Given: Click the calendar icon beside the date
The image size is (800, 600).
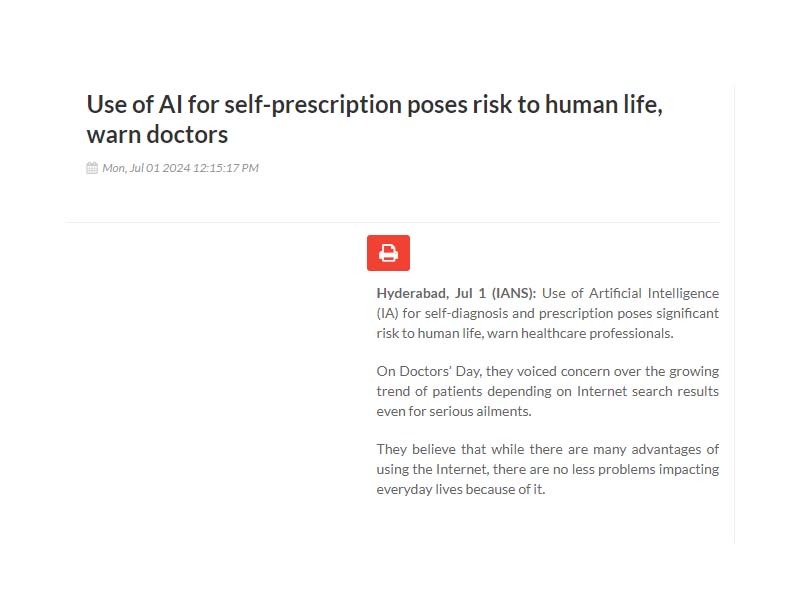Looking at the screenshot, I should point(92,168).
